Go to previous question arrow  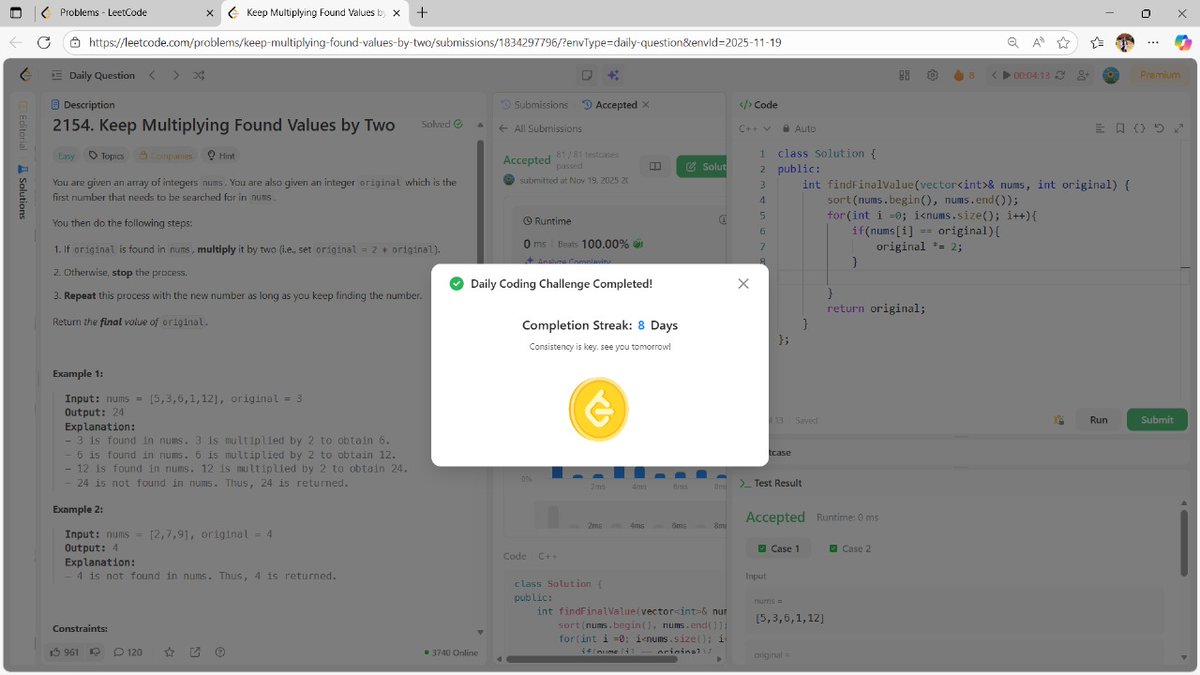[152, 75]
